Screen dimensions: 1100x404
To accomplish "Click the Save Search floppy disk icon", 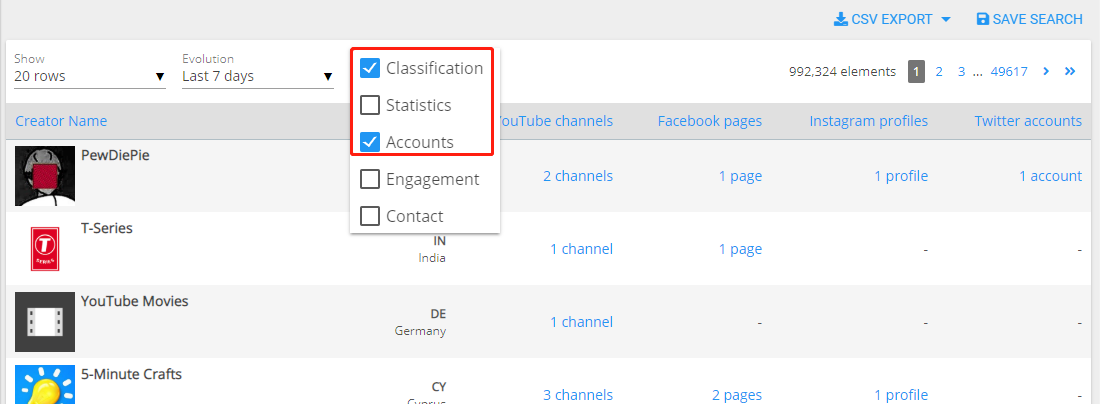I will click(x=983, y=20).
